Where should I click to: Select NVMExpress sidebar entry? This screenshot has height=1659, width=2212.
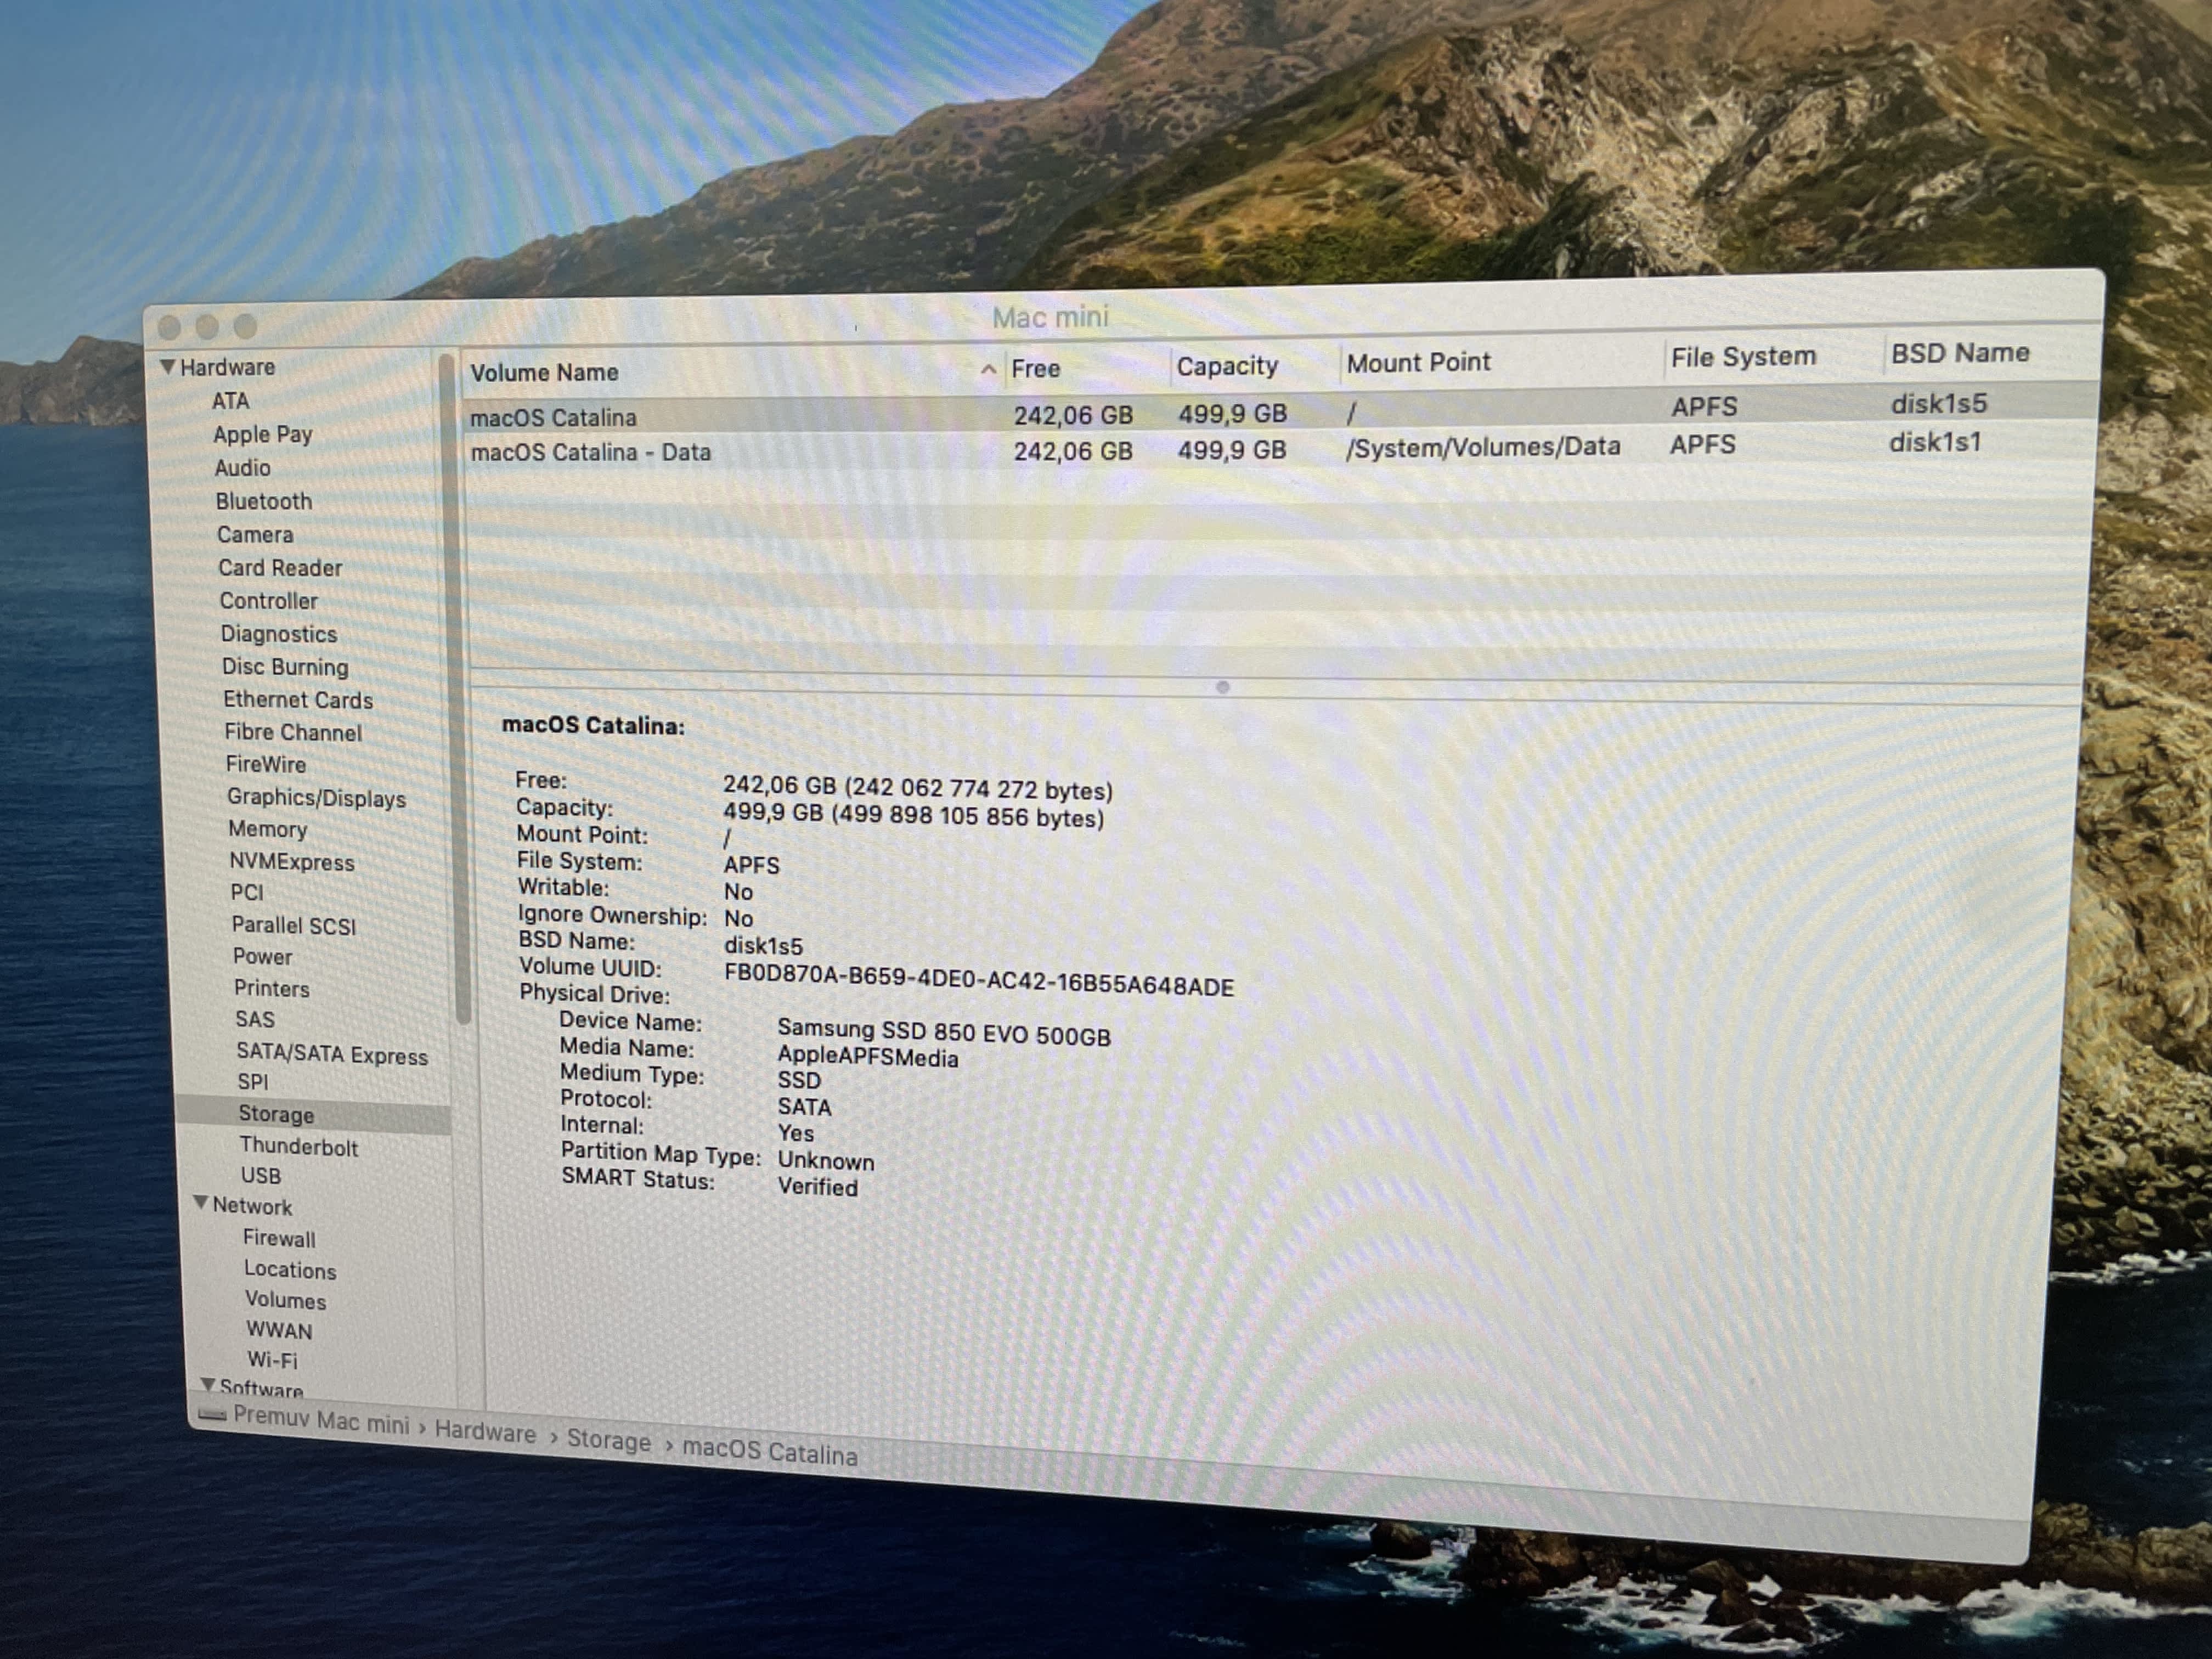(291, 862)
